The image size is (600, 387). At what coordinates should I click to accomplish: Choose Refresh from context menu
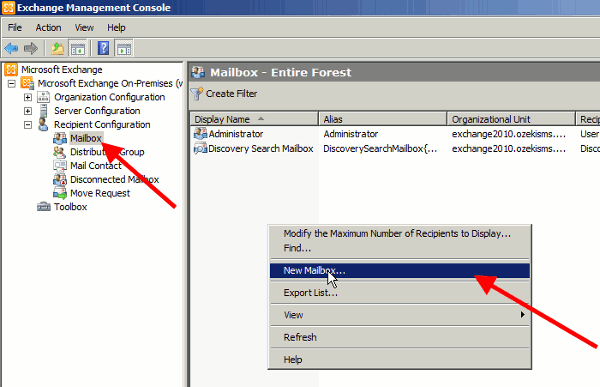400,337
